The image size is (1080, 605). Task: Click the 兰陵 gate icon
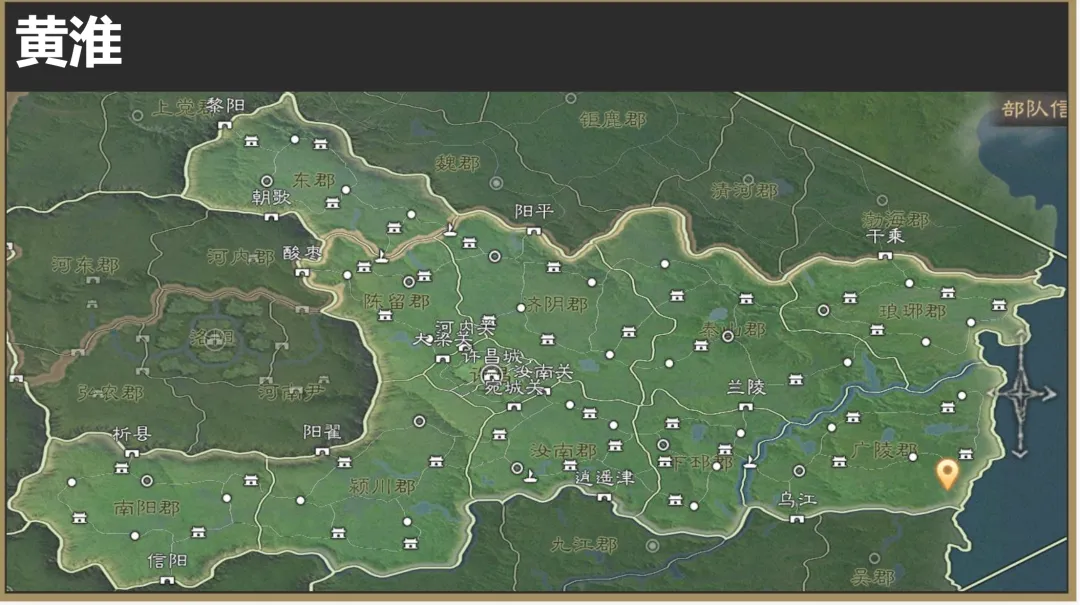(745, 407)
